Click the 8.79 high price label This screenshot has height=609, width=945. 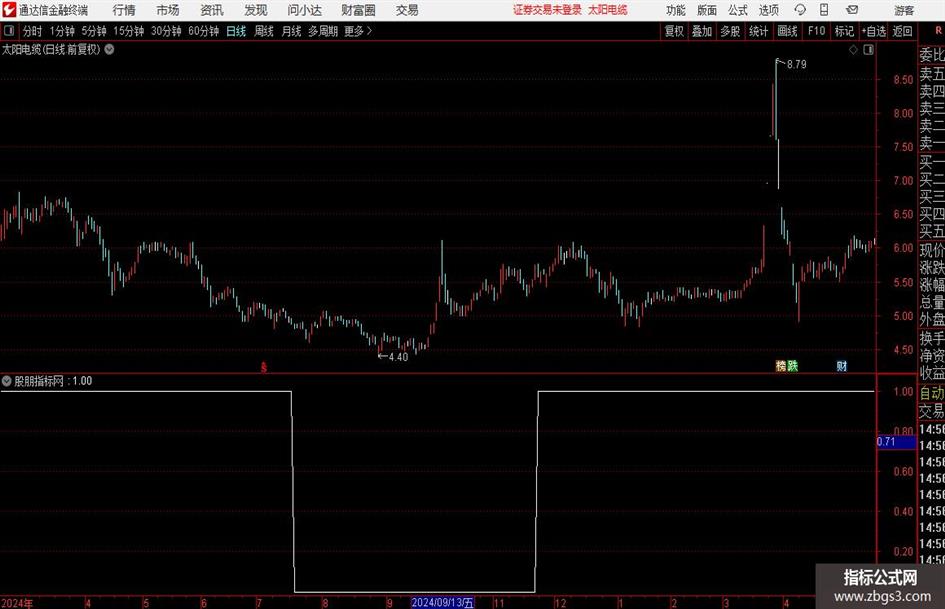click(x=796, y=65)
